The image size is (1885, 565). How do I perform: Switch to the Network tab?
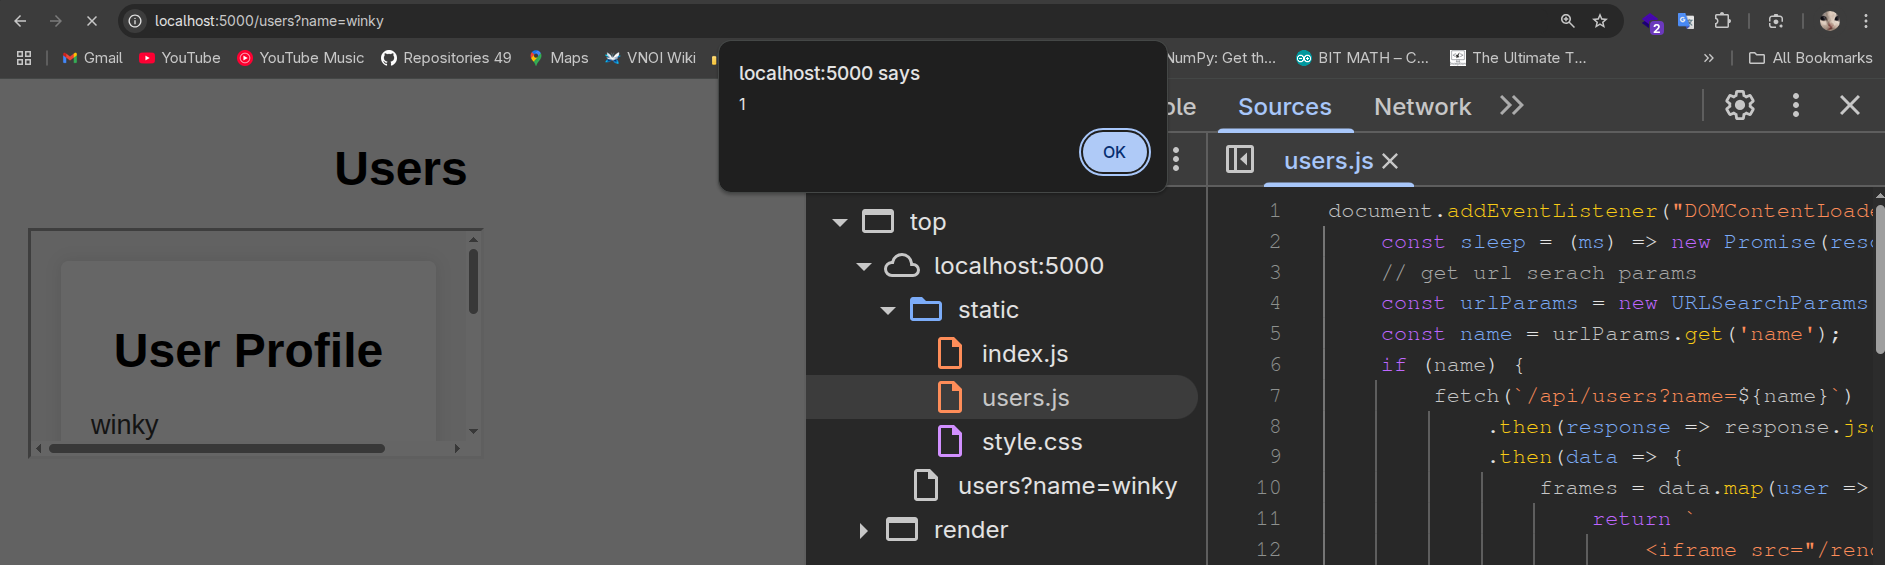pyautogui.click(x=1421, y=107)
